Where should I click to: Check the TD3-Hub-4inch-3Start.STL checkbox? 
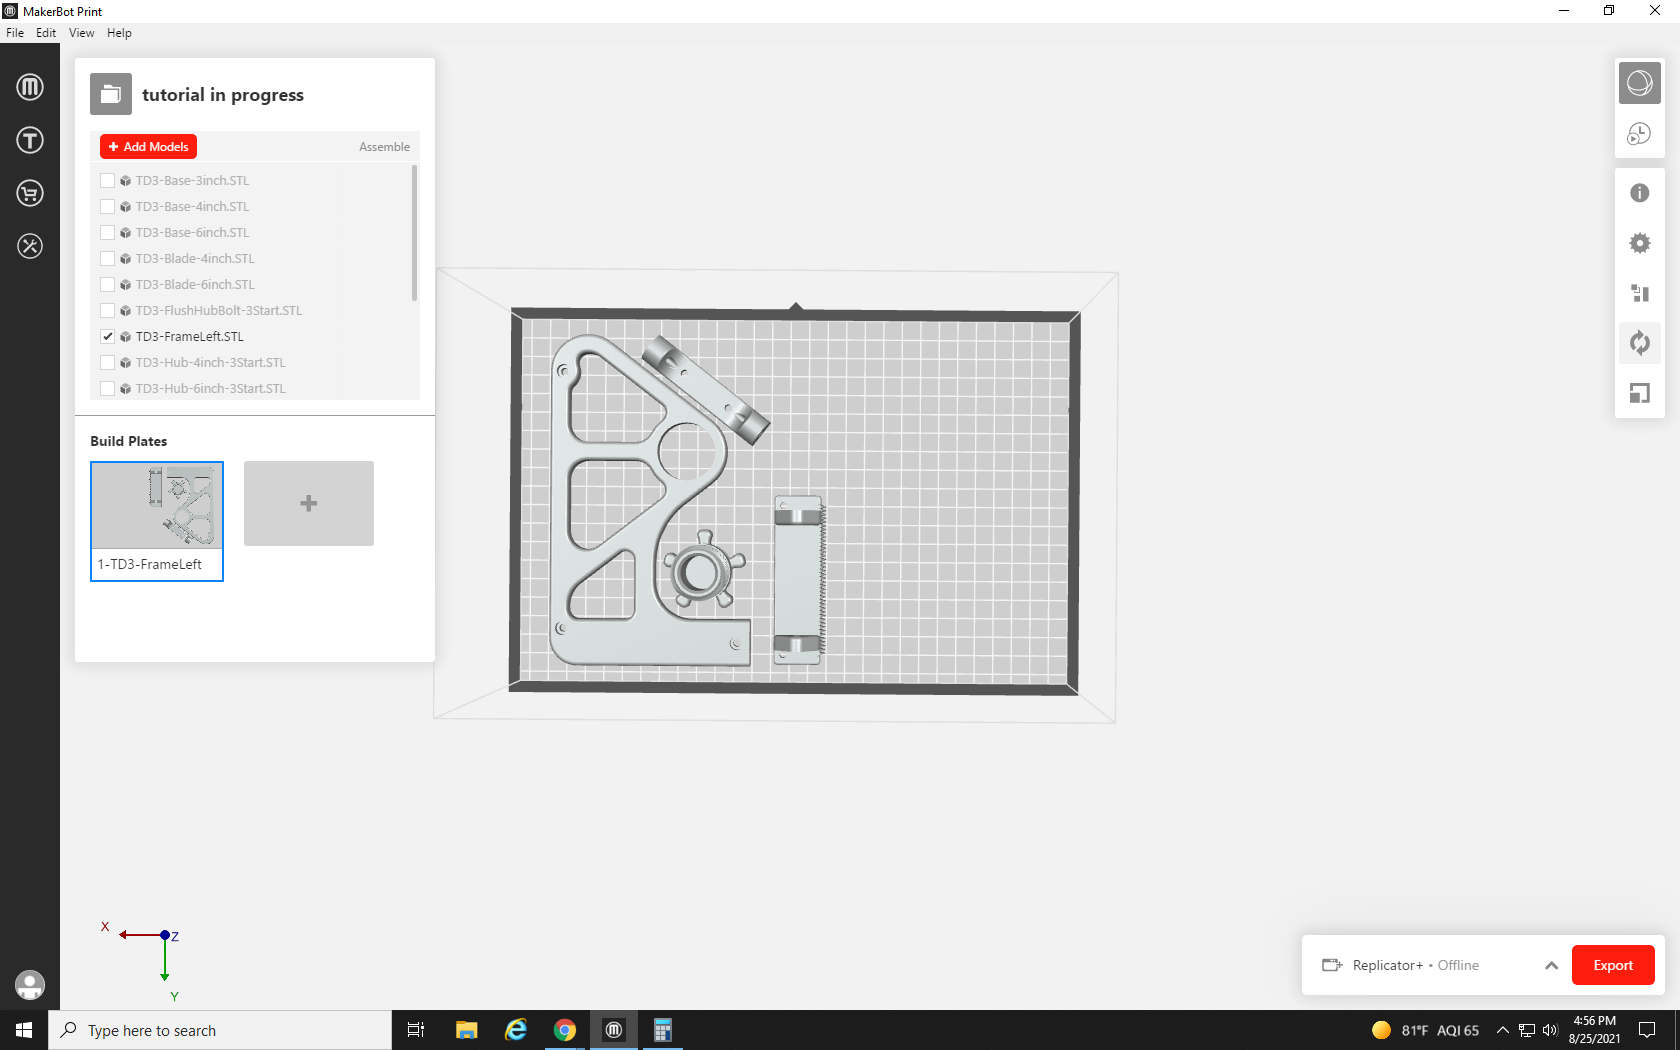[107, 363]
